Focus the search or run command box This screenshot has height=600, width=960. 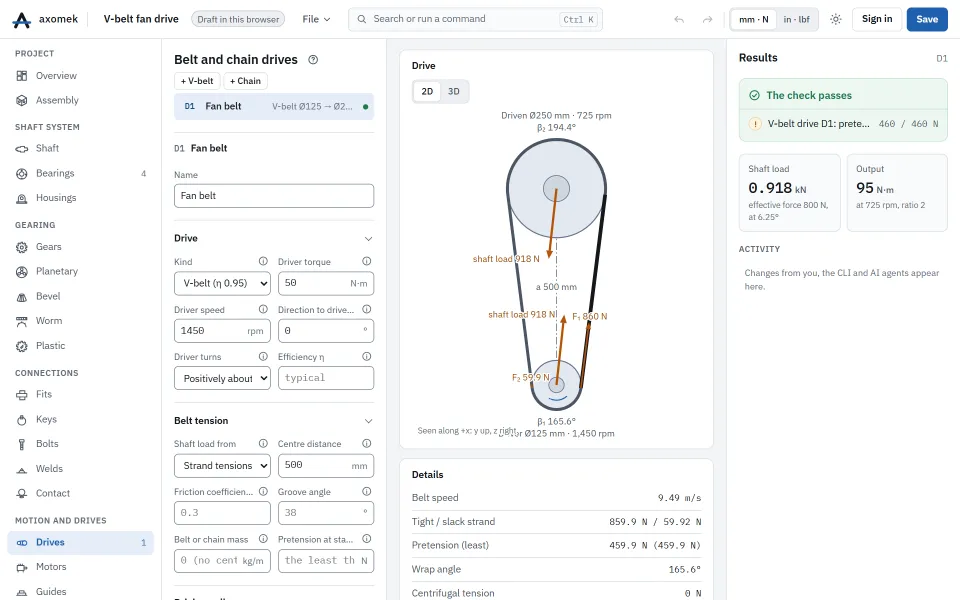click(475, 20)
